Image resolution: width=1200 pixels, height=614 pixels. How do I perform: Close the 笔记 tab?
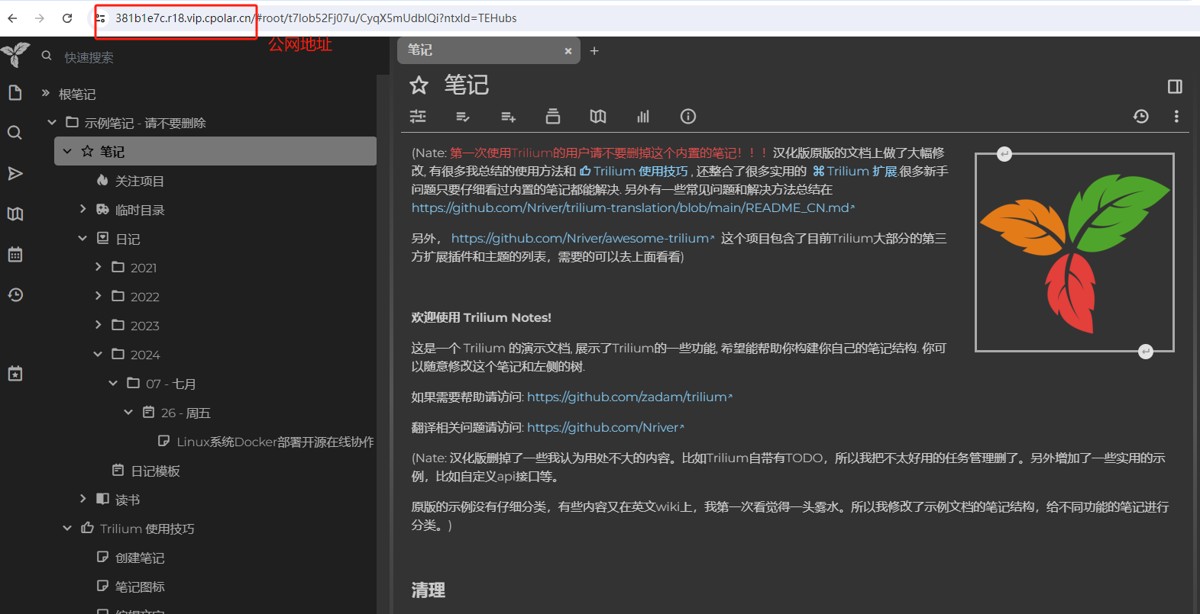568,51
